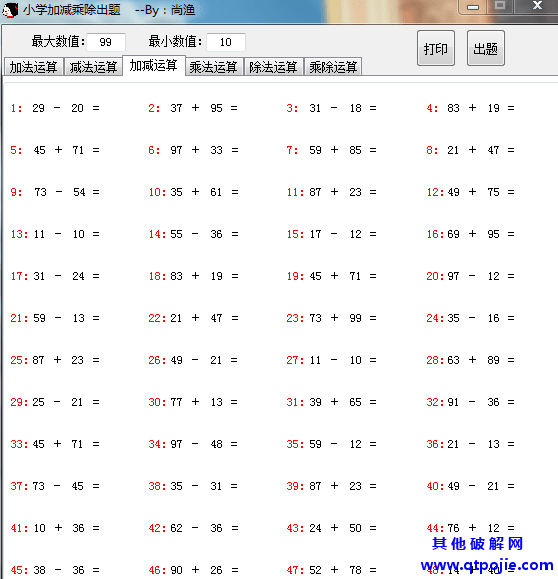Click problem 17: 31 - 24
The image size is (558, 579).
[55, 276]
